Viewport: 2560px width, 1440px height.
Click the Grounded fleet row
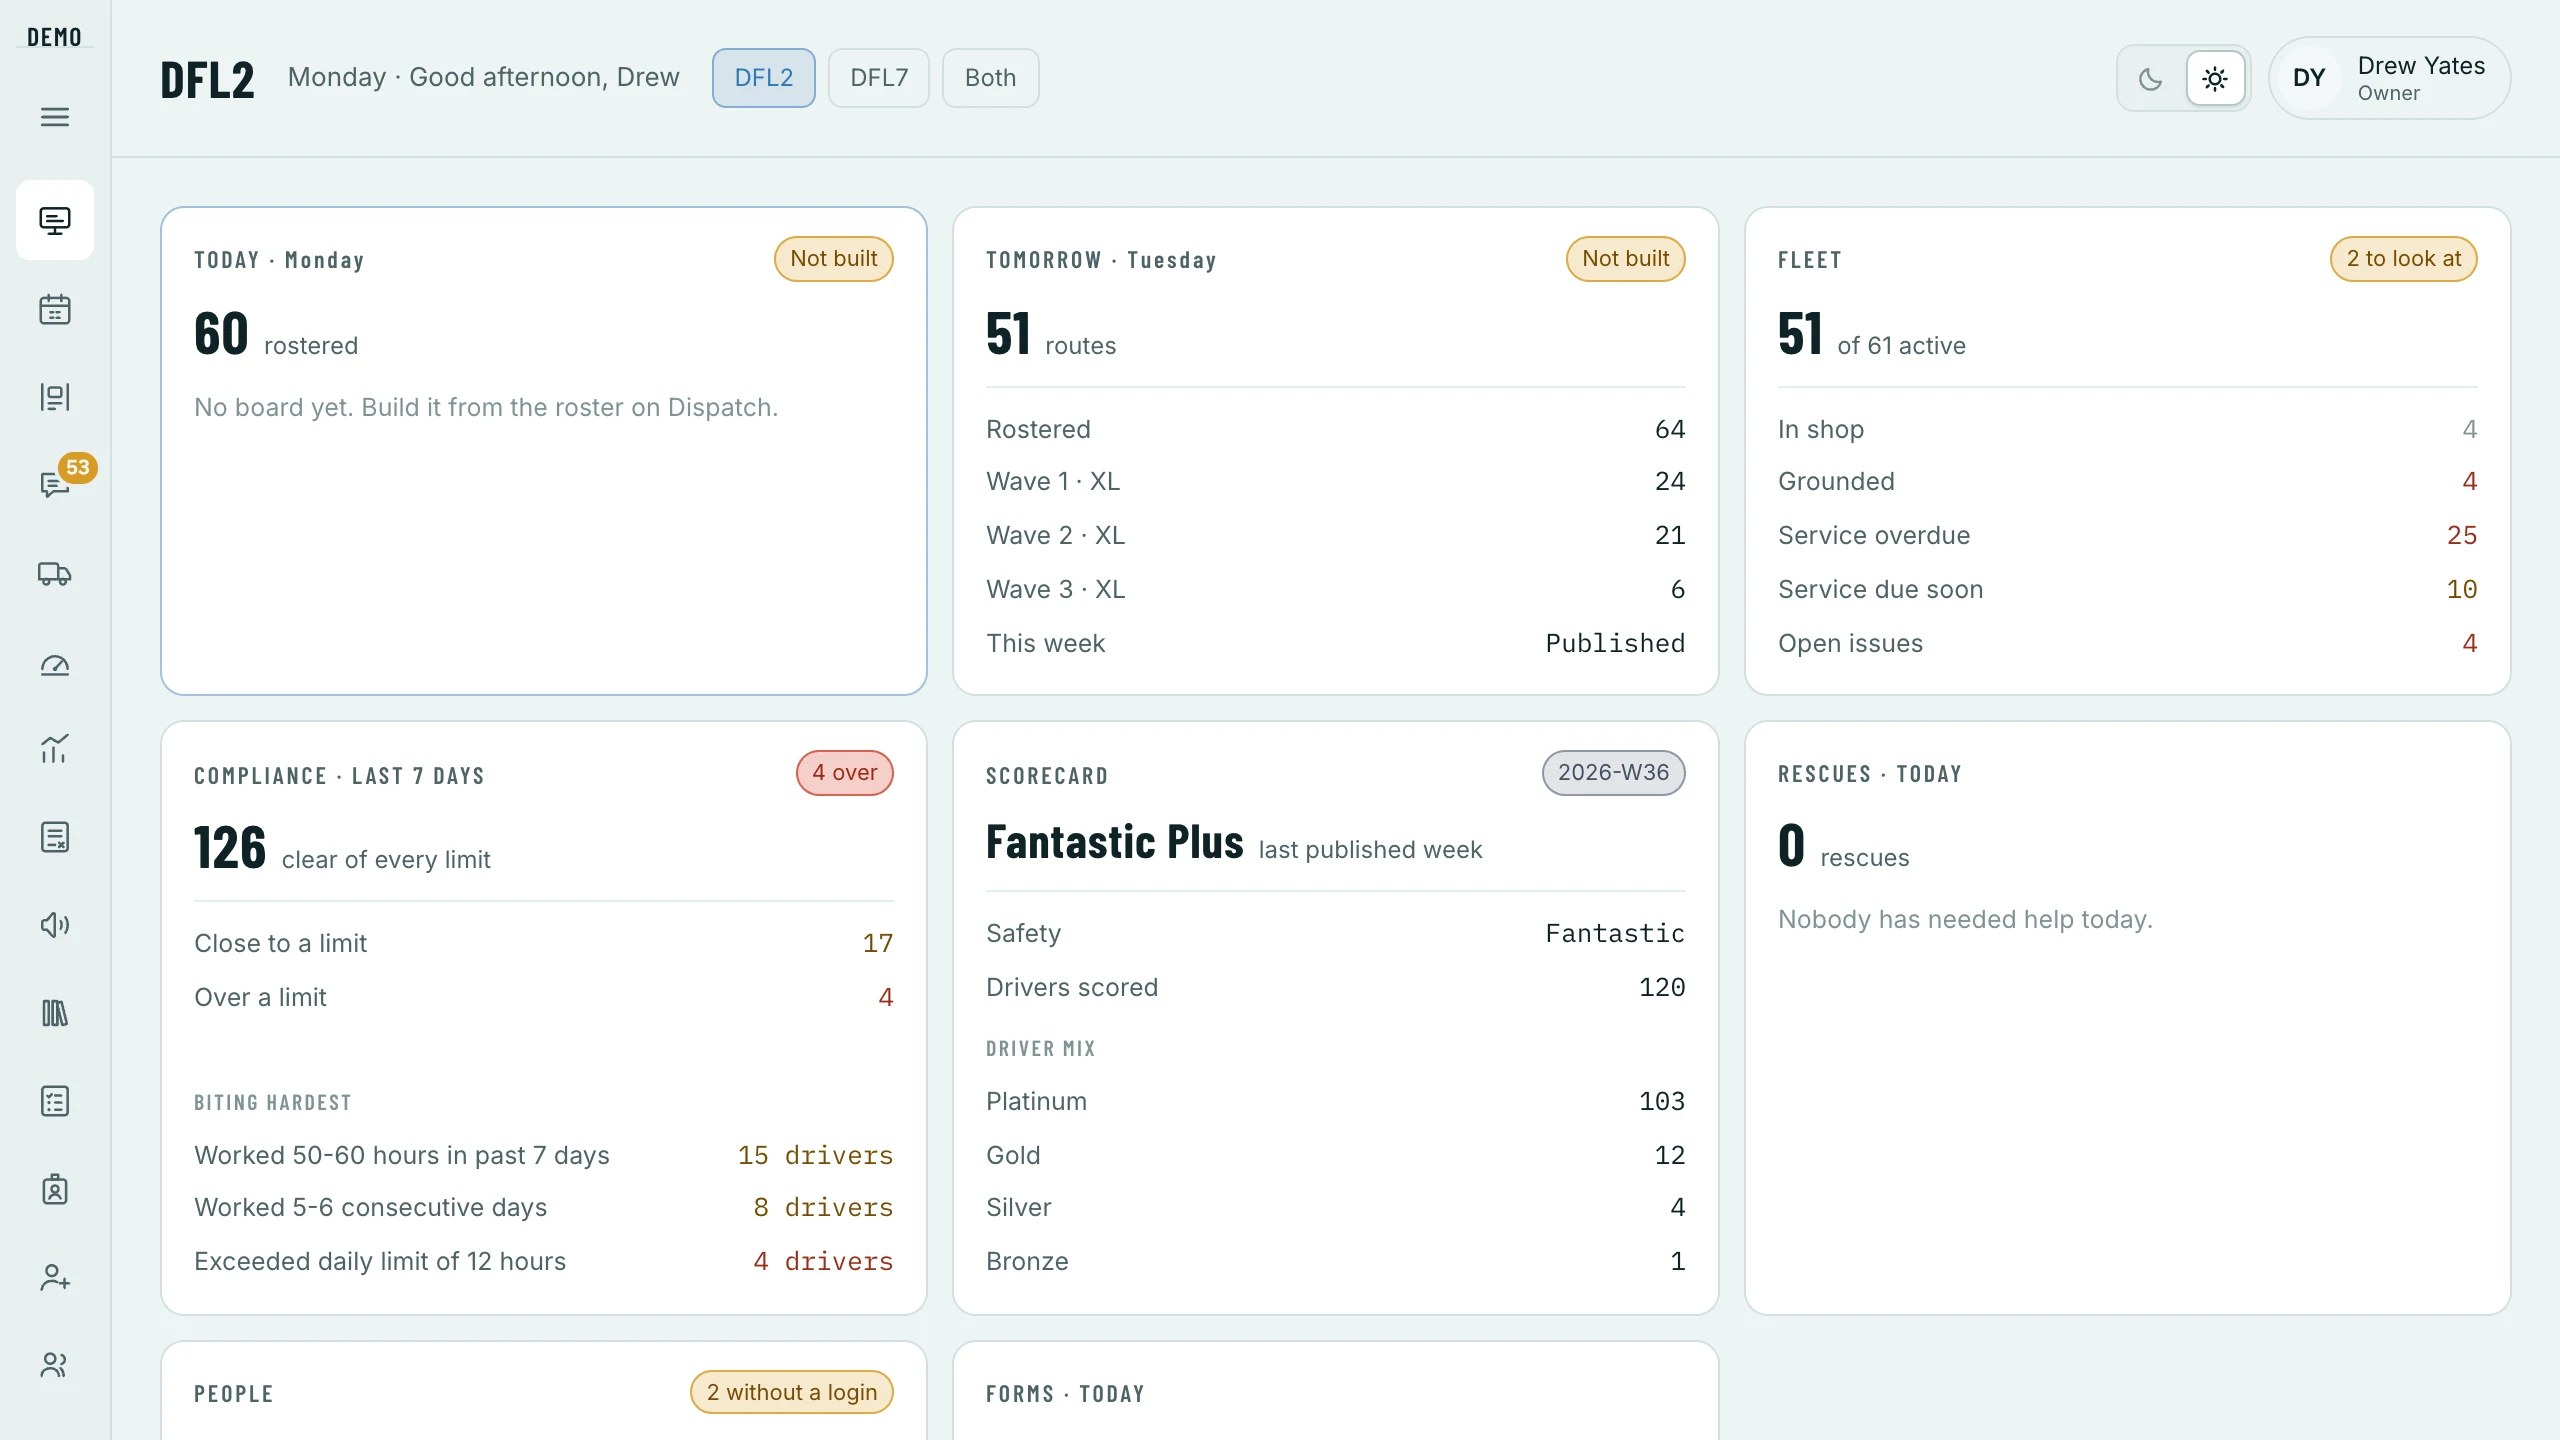coord(2128,481)
